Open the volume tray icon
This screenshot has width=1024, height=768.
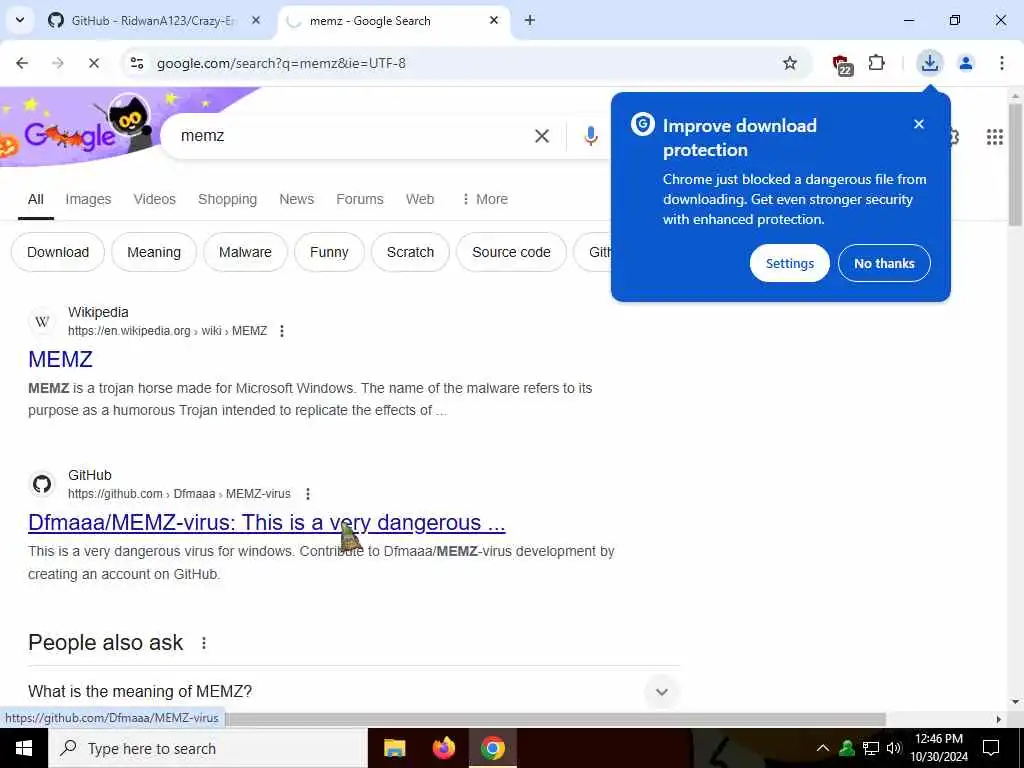(x=893, y=748)
